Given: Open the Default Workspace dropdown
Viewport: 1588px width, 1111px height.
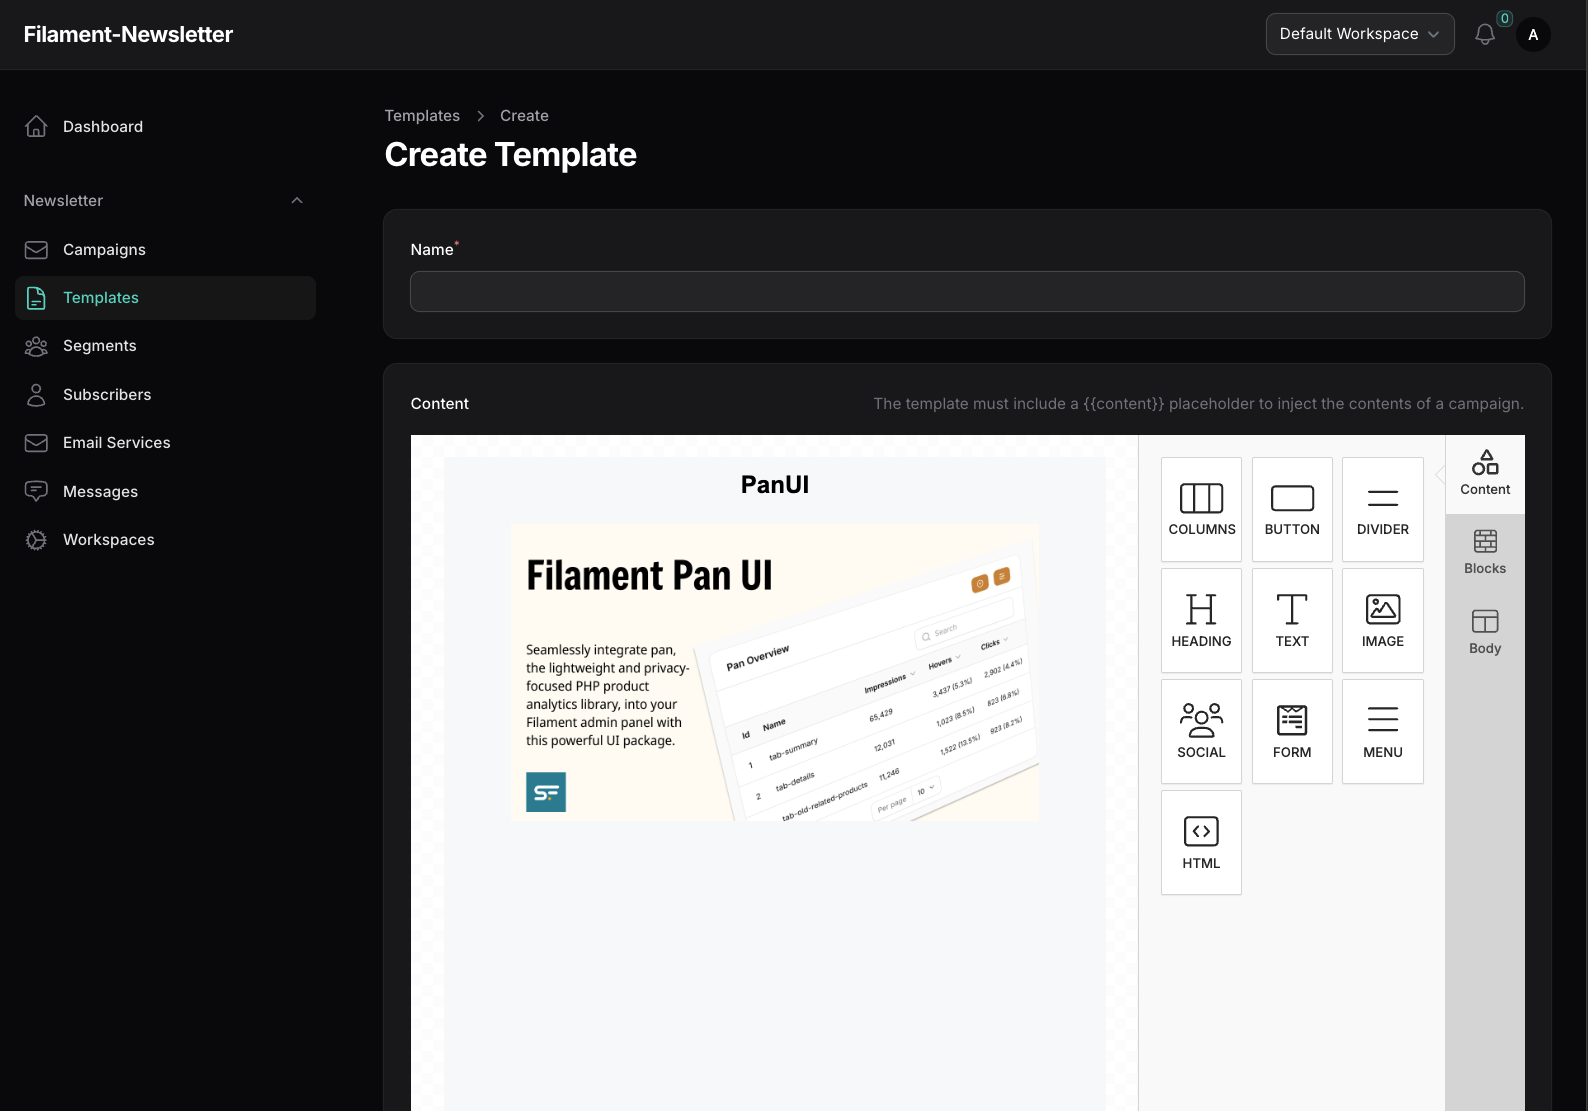Looking at the screenshot, I should point(1360,34).
